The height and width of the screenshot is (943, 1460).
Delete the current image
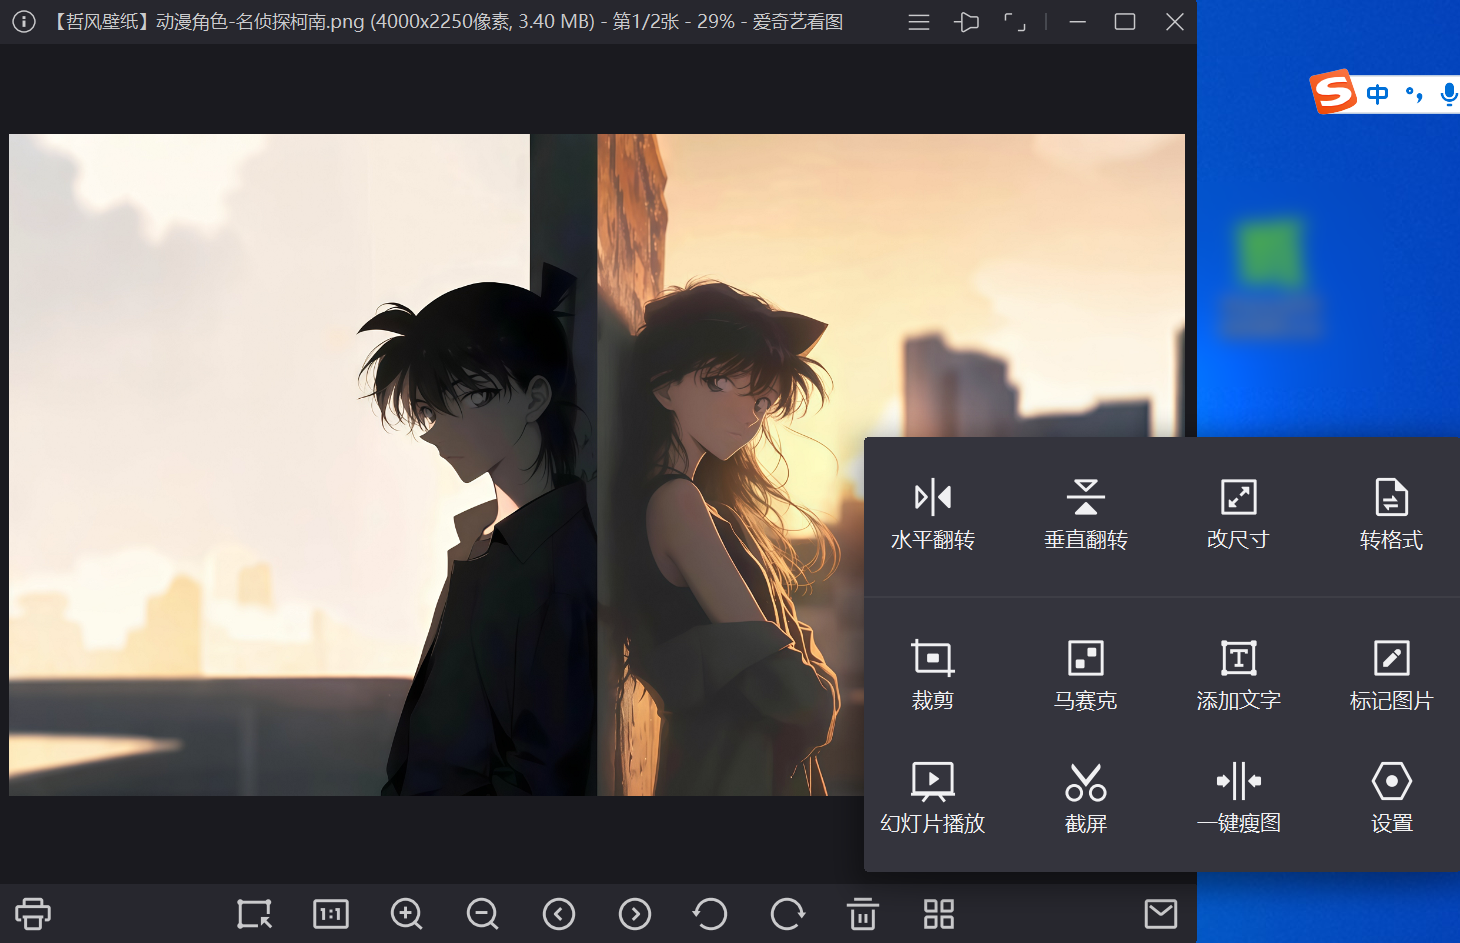point(863,914)
